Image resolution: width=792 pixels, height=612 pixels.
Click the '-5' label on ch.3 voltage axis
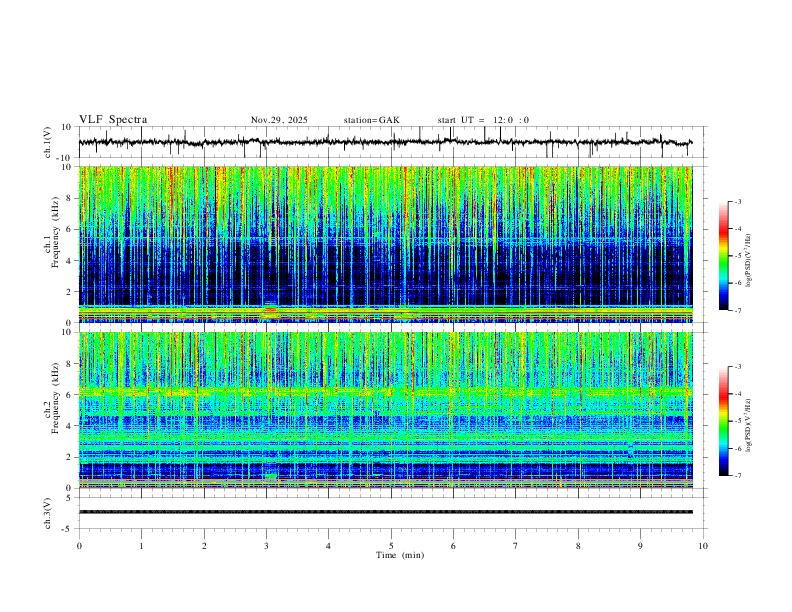click(x=68, y=529)
